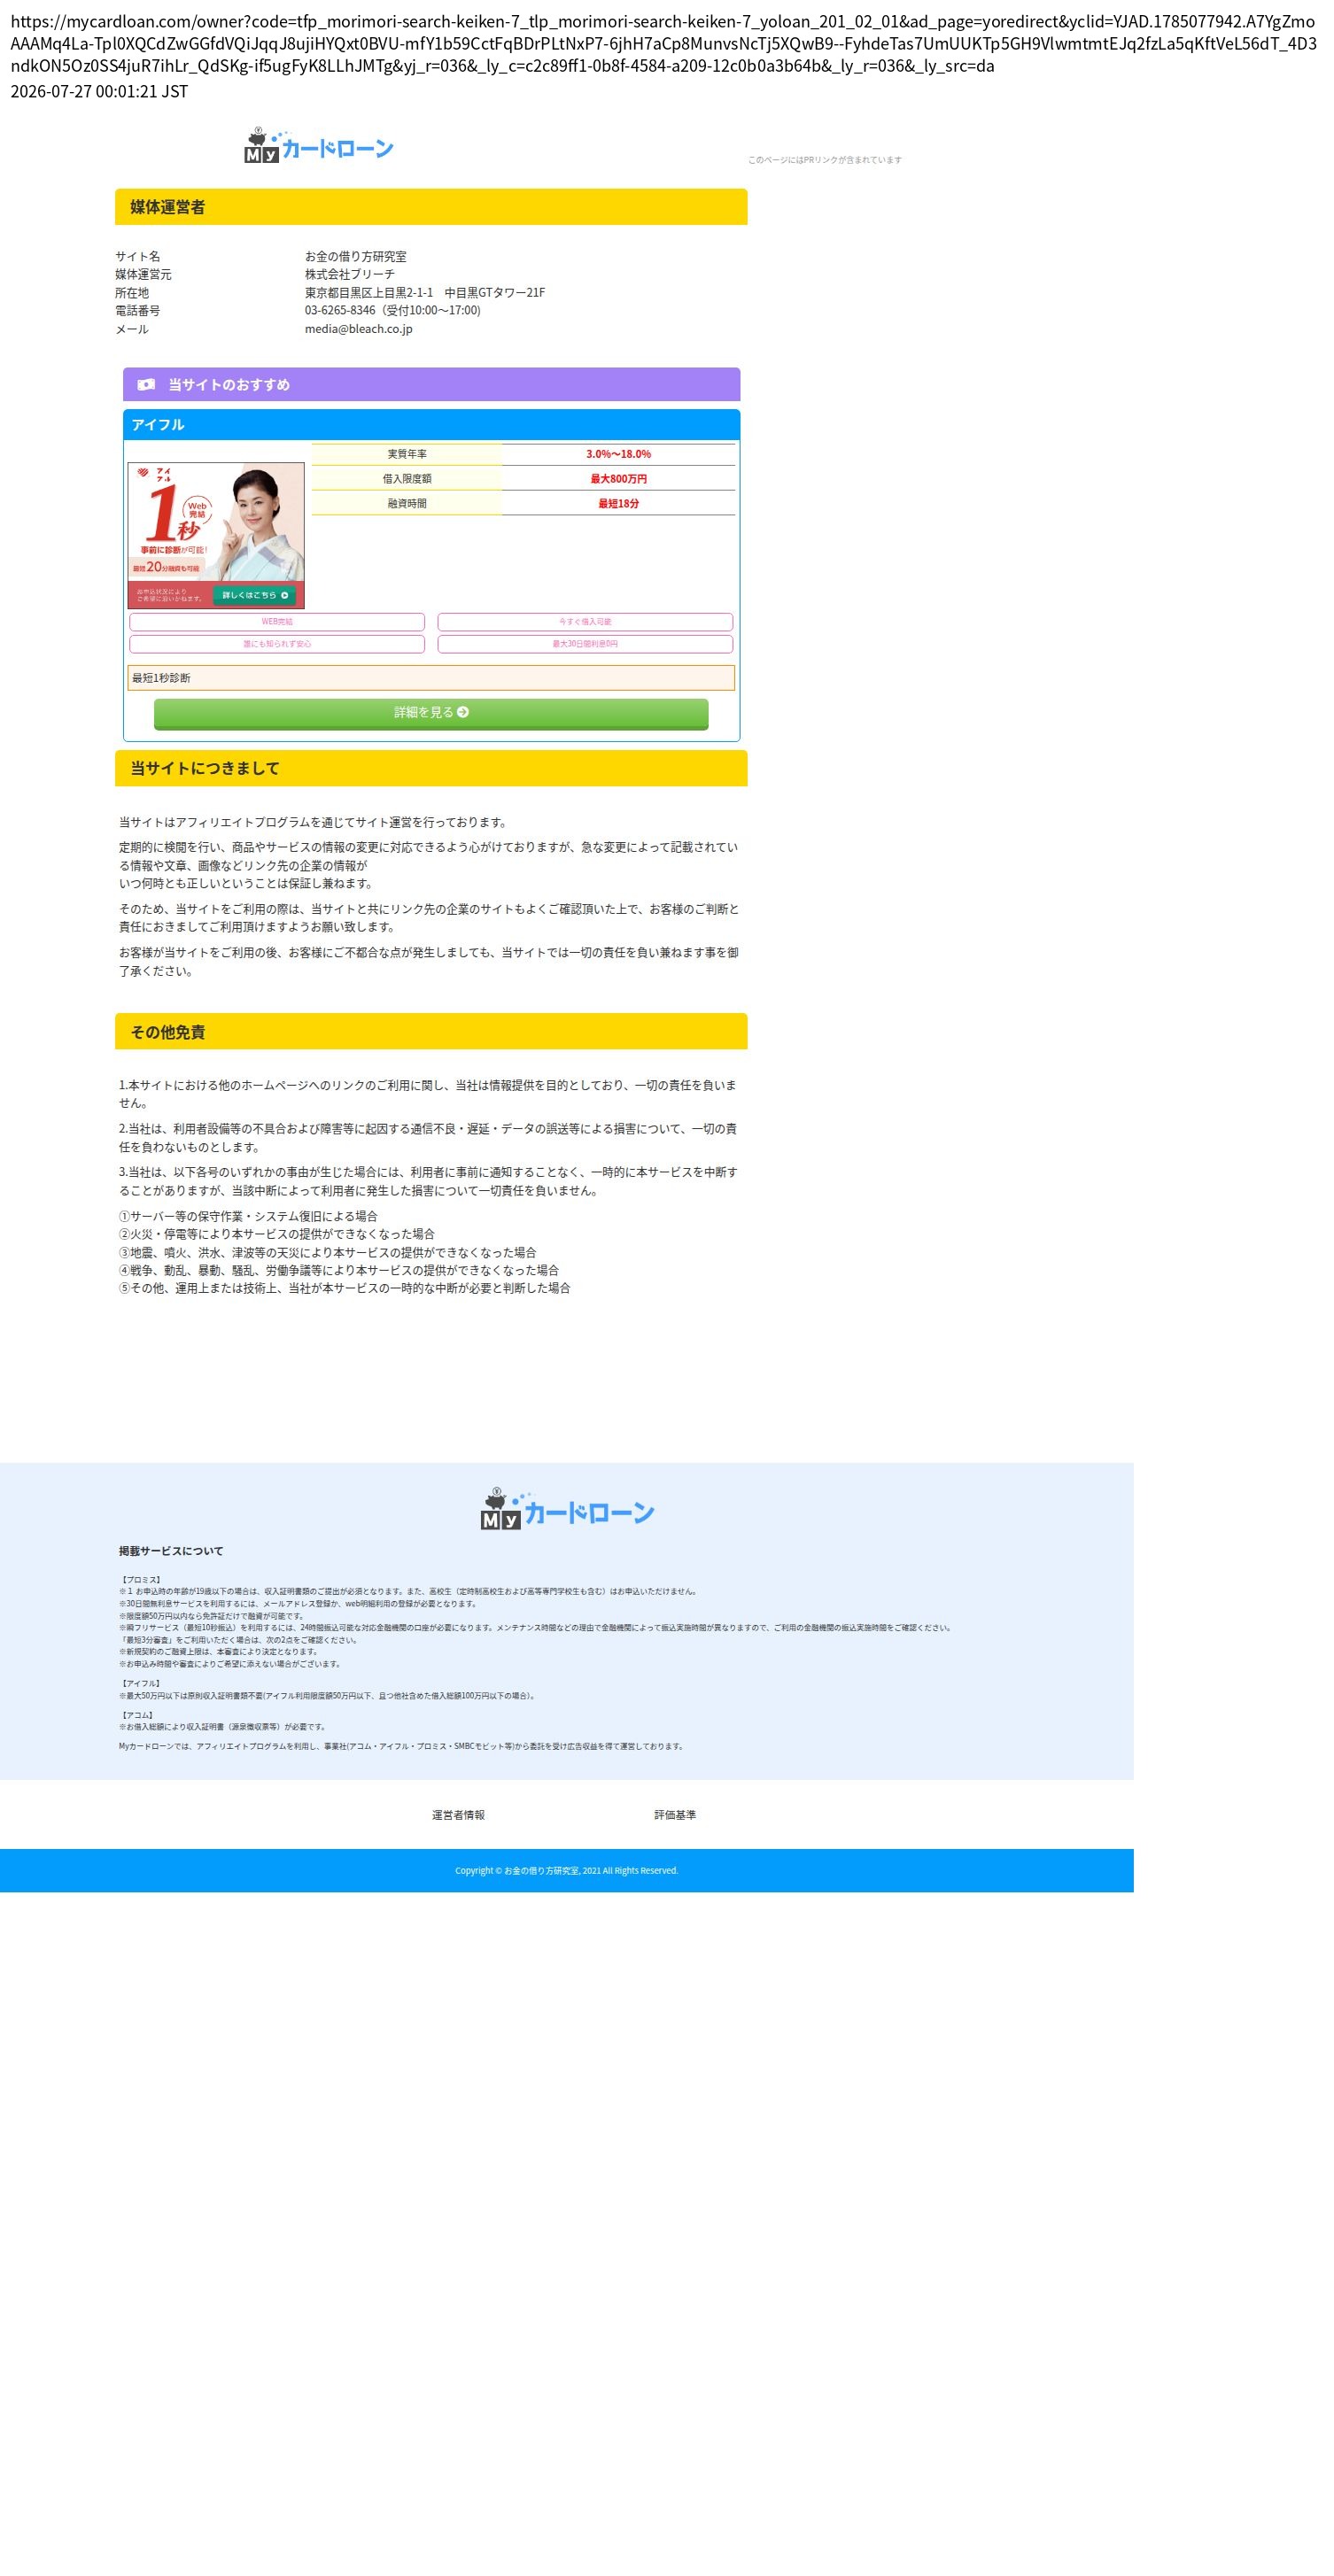Click the 当サイトにつきまして yellow heading
The height and width of the screenshot is (2576, 1334).
tap(431, 768)
